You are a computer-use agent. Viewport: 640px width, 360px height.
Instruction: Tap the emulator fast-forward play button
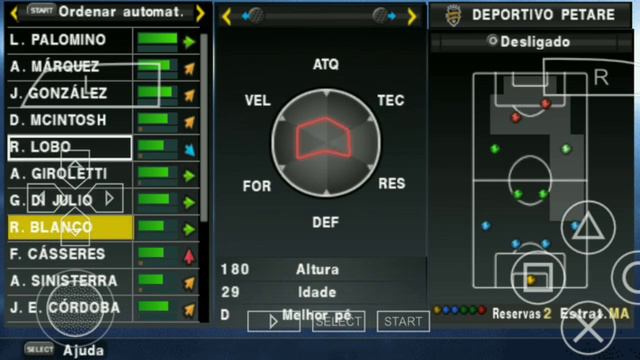274,321
